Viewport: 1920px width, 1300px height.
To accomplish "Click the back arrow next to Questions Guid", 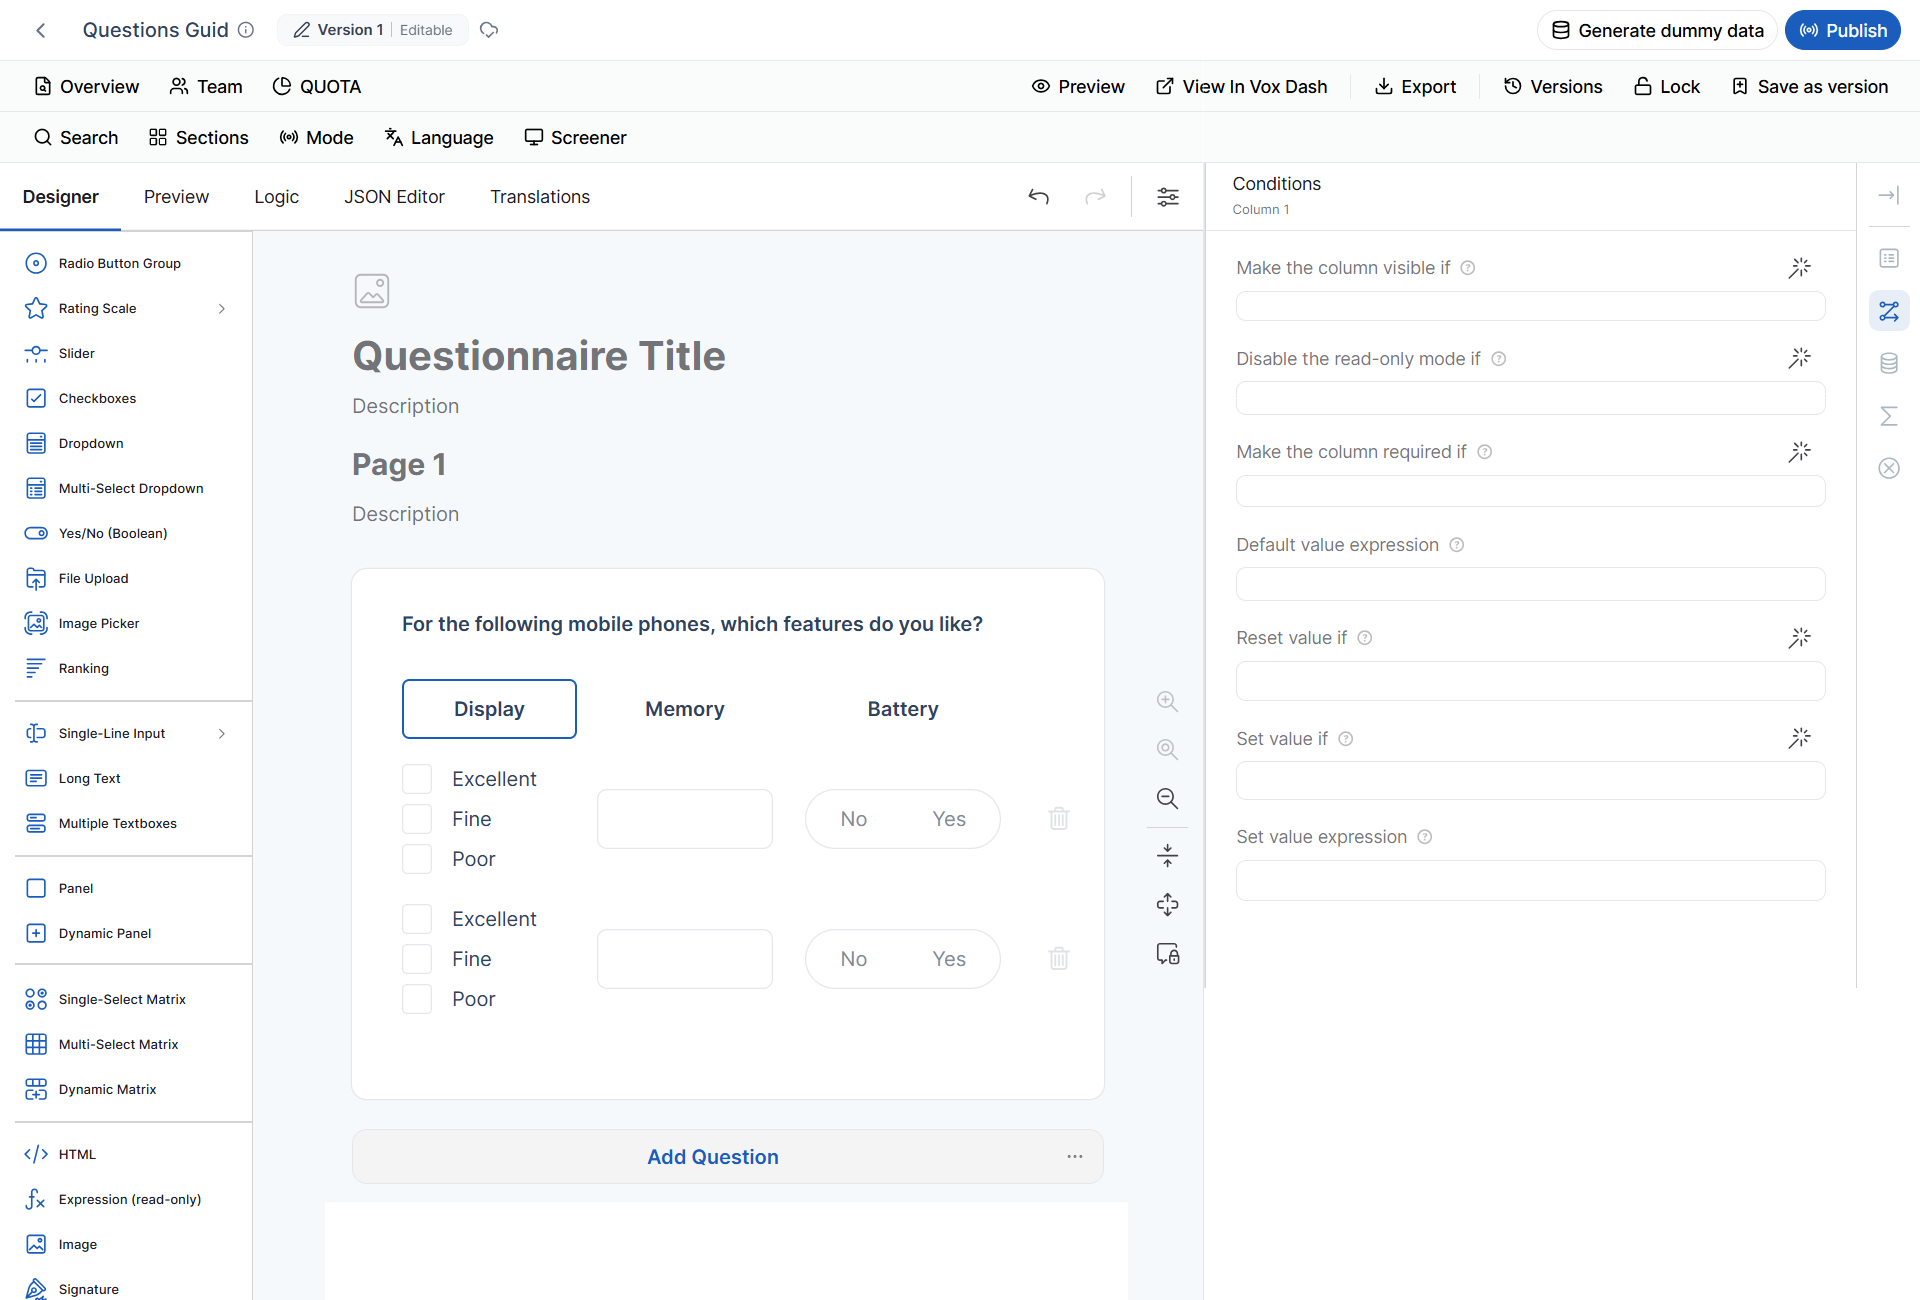I will (41, 30).
